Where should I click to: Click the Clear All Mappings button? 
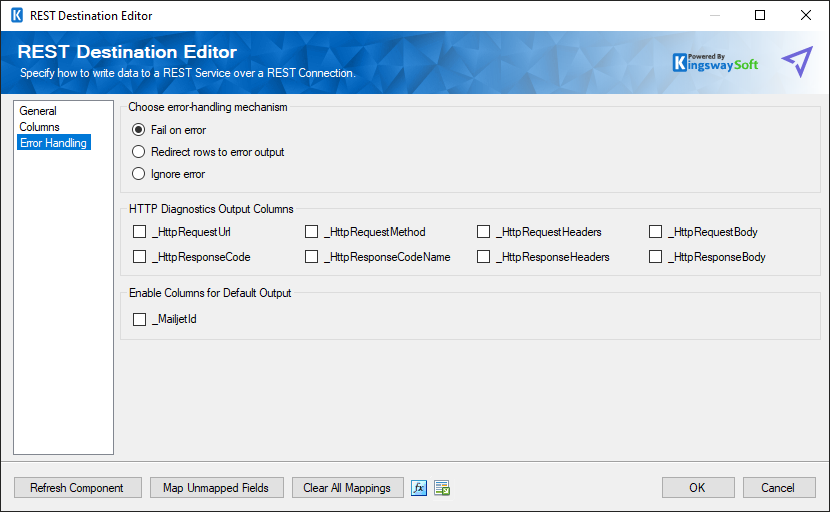coord(347,488)
